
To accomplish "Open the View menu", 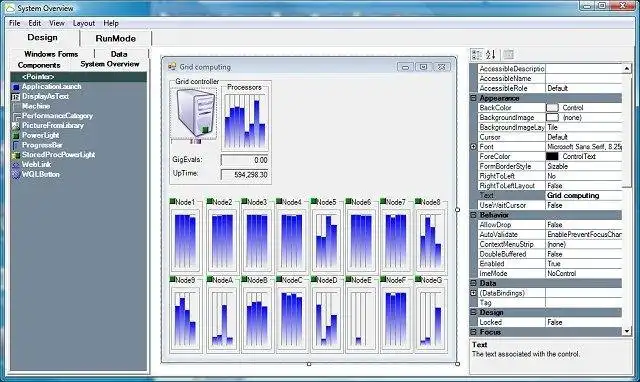I will [x=57, y=23].
